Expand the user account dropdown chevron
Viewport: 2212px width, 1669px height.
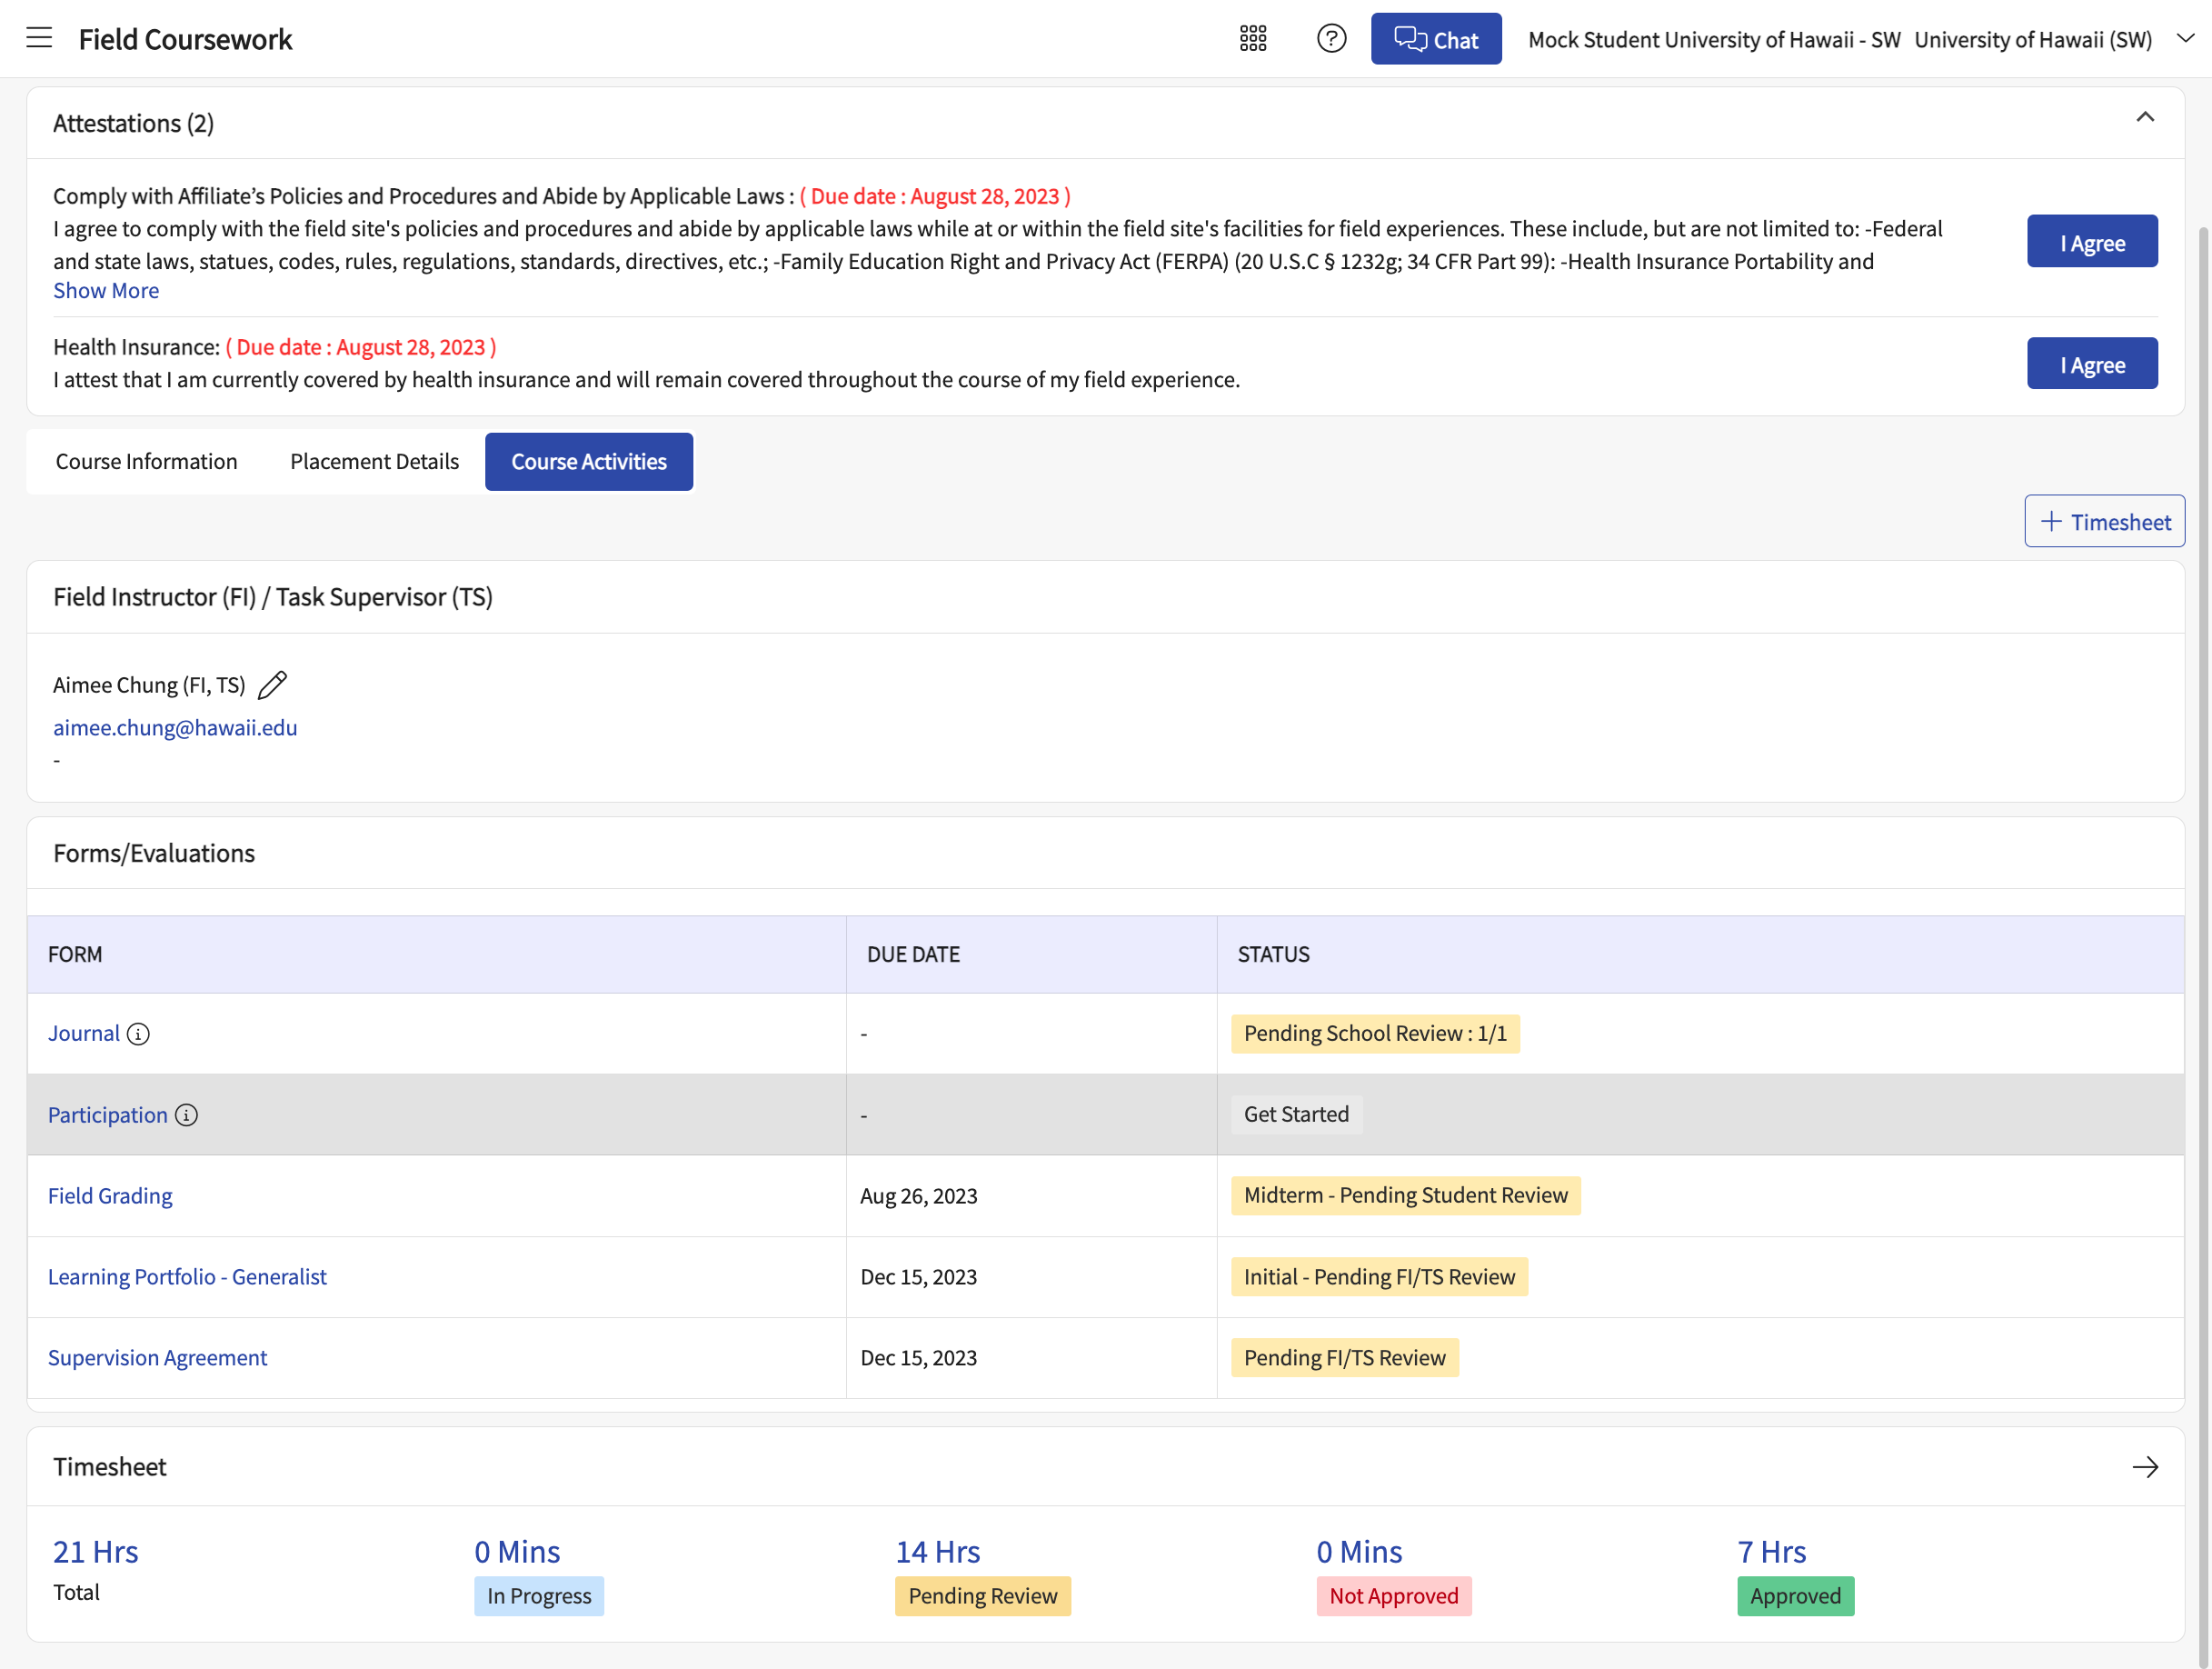(2185, 38)
